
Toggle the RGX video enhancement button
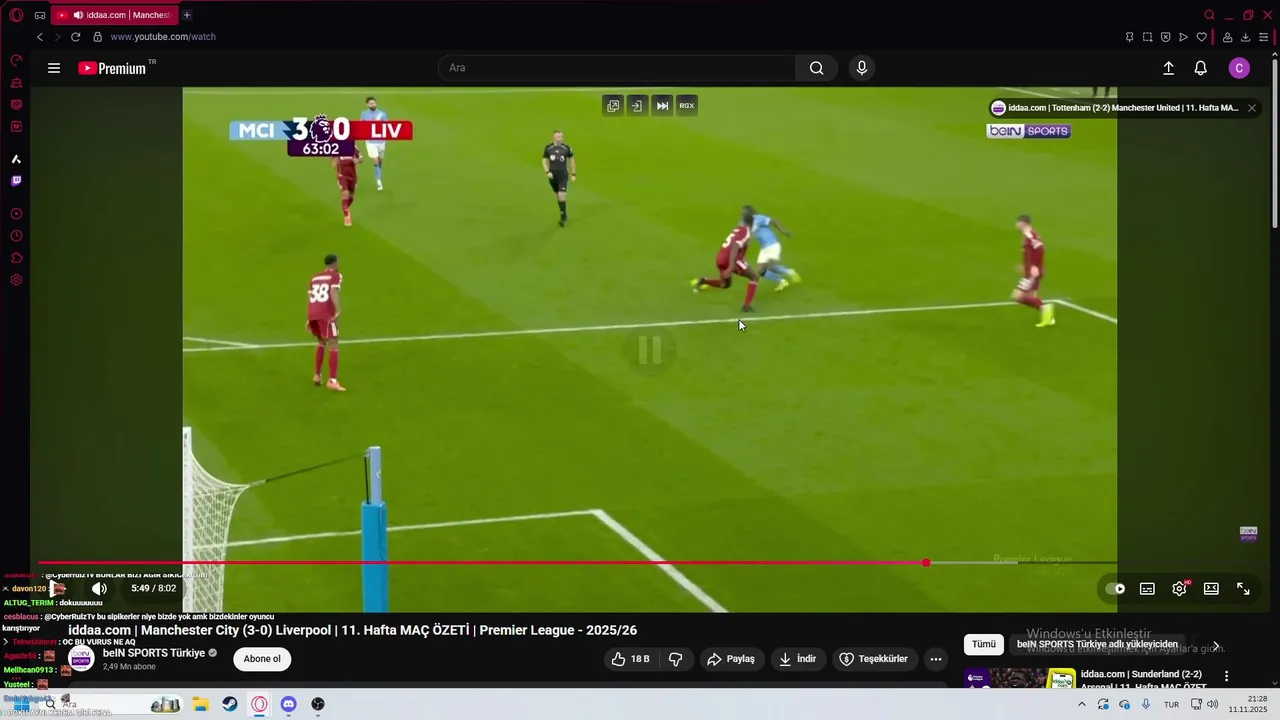[686, 105]
